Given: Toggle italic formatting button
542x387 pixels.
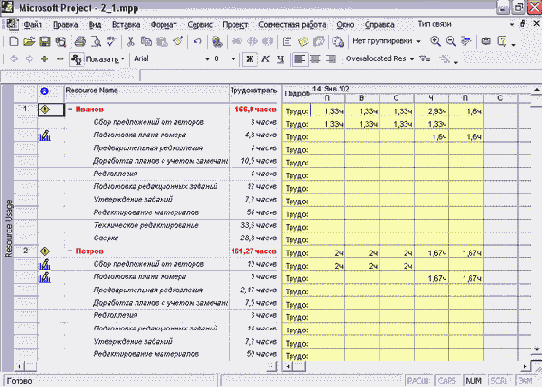Looking at the screenshot, I should pos(265,59).
